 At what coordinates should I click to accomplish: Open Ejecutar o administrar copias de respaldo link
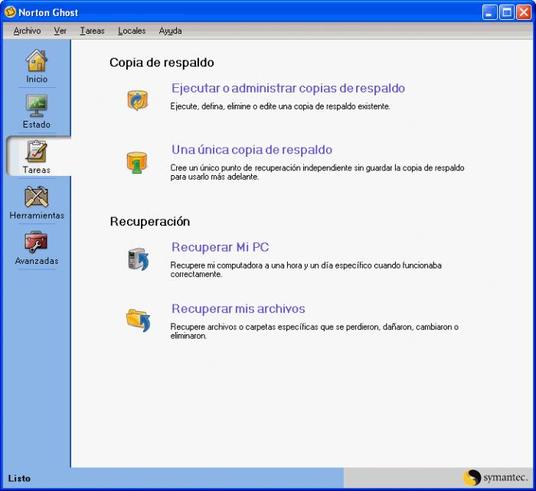coord(288,88)
